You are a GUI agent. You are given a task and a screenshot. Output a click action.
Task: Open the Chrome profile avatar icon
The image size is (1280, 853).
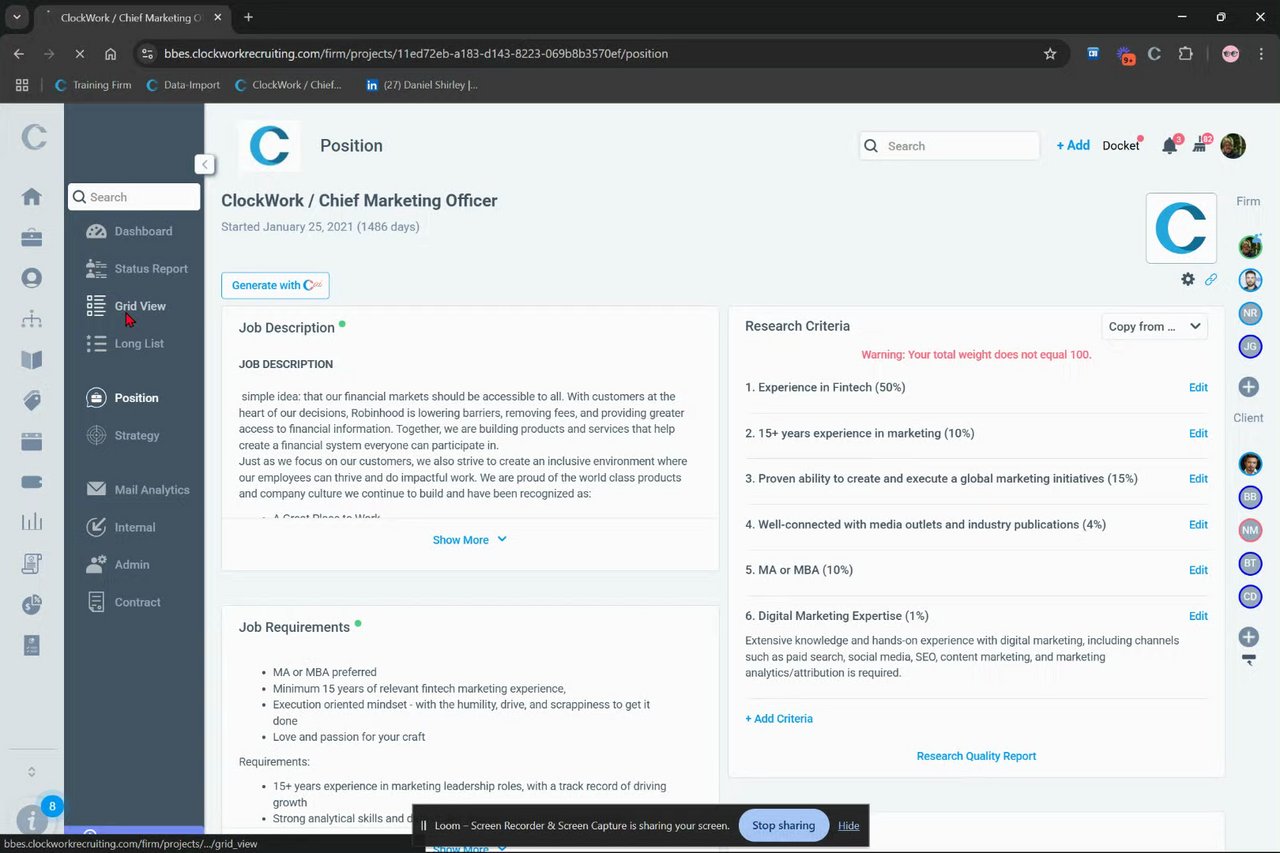(1231, 54)
